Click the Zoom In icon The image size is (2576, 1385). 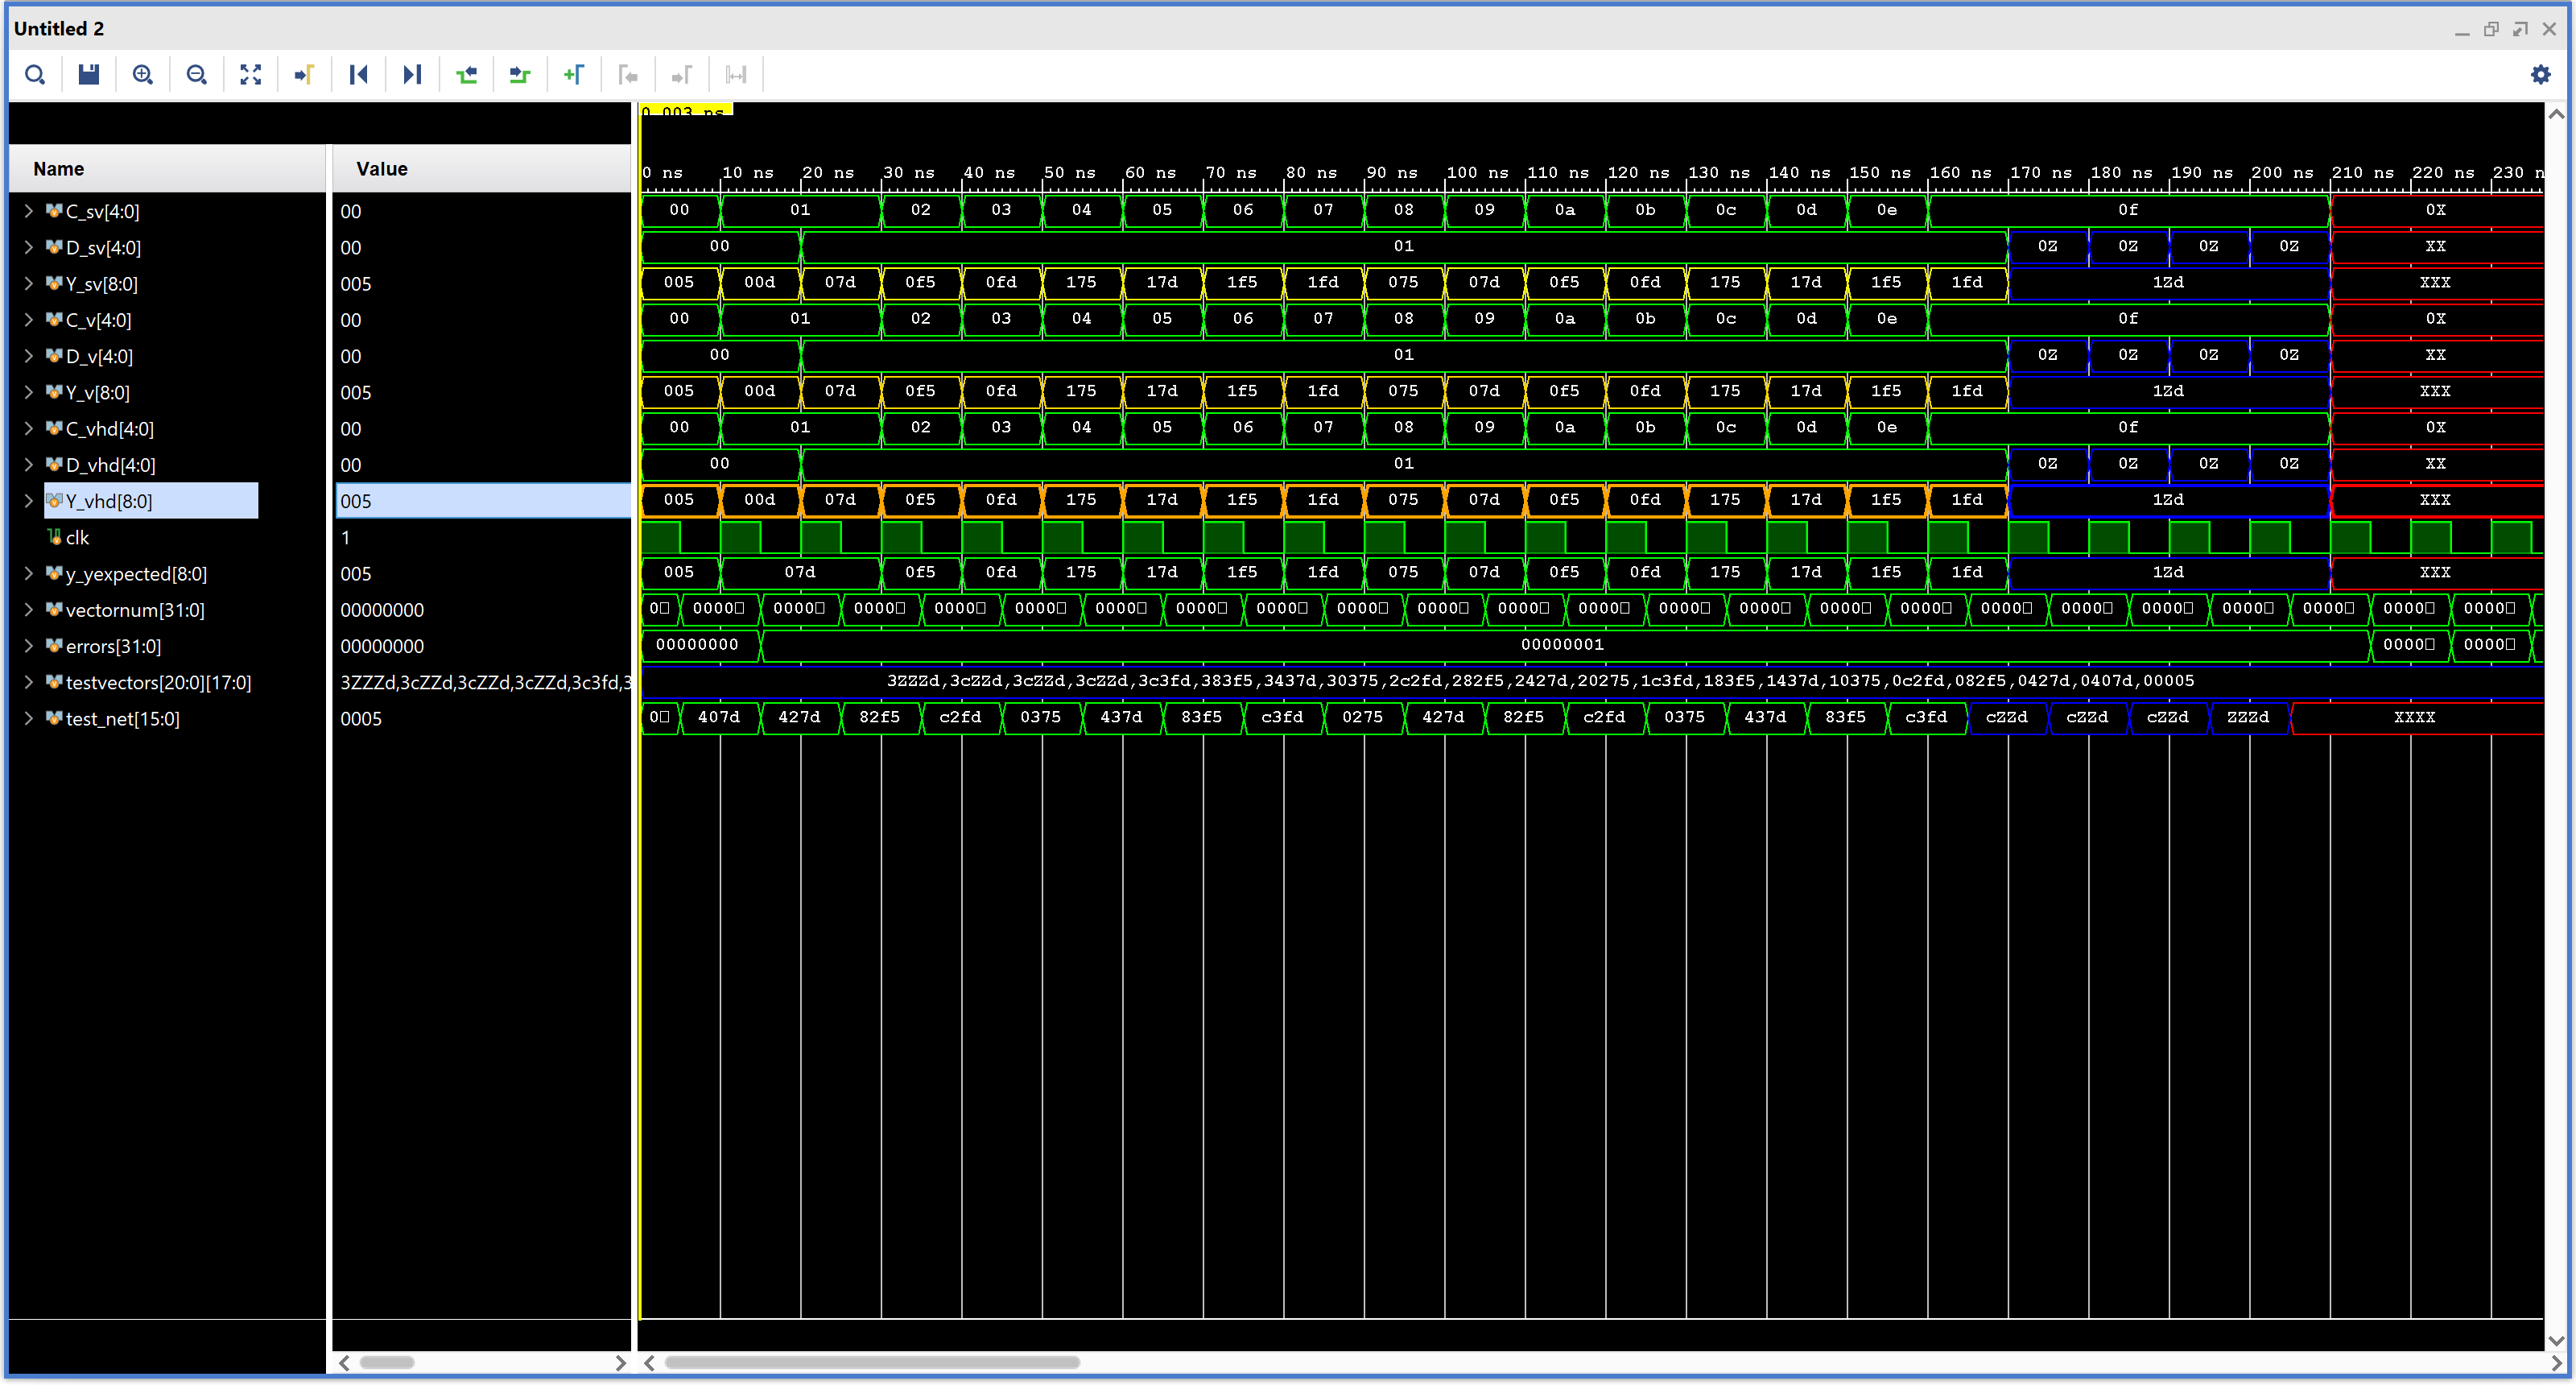click(x=143, y=75)
